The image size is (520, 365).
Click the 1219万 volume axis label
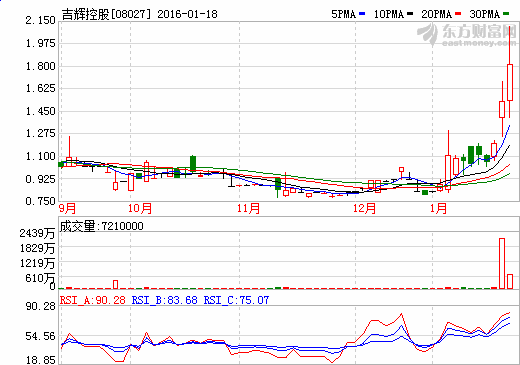point(37,263)
